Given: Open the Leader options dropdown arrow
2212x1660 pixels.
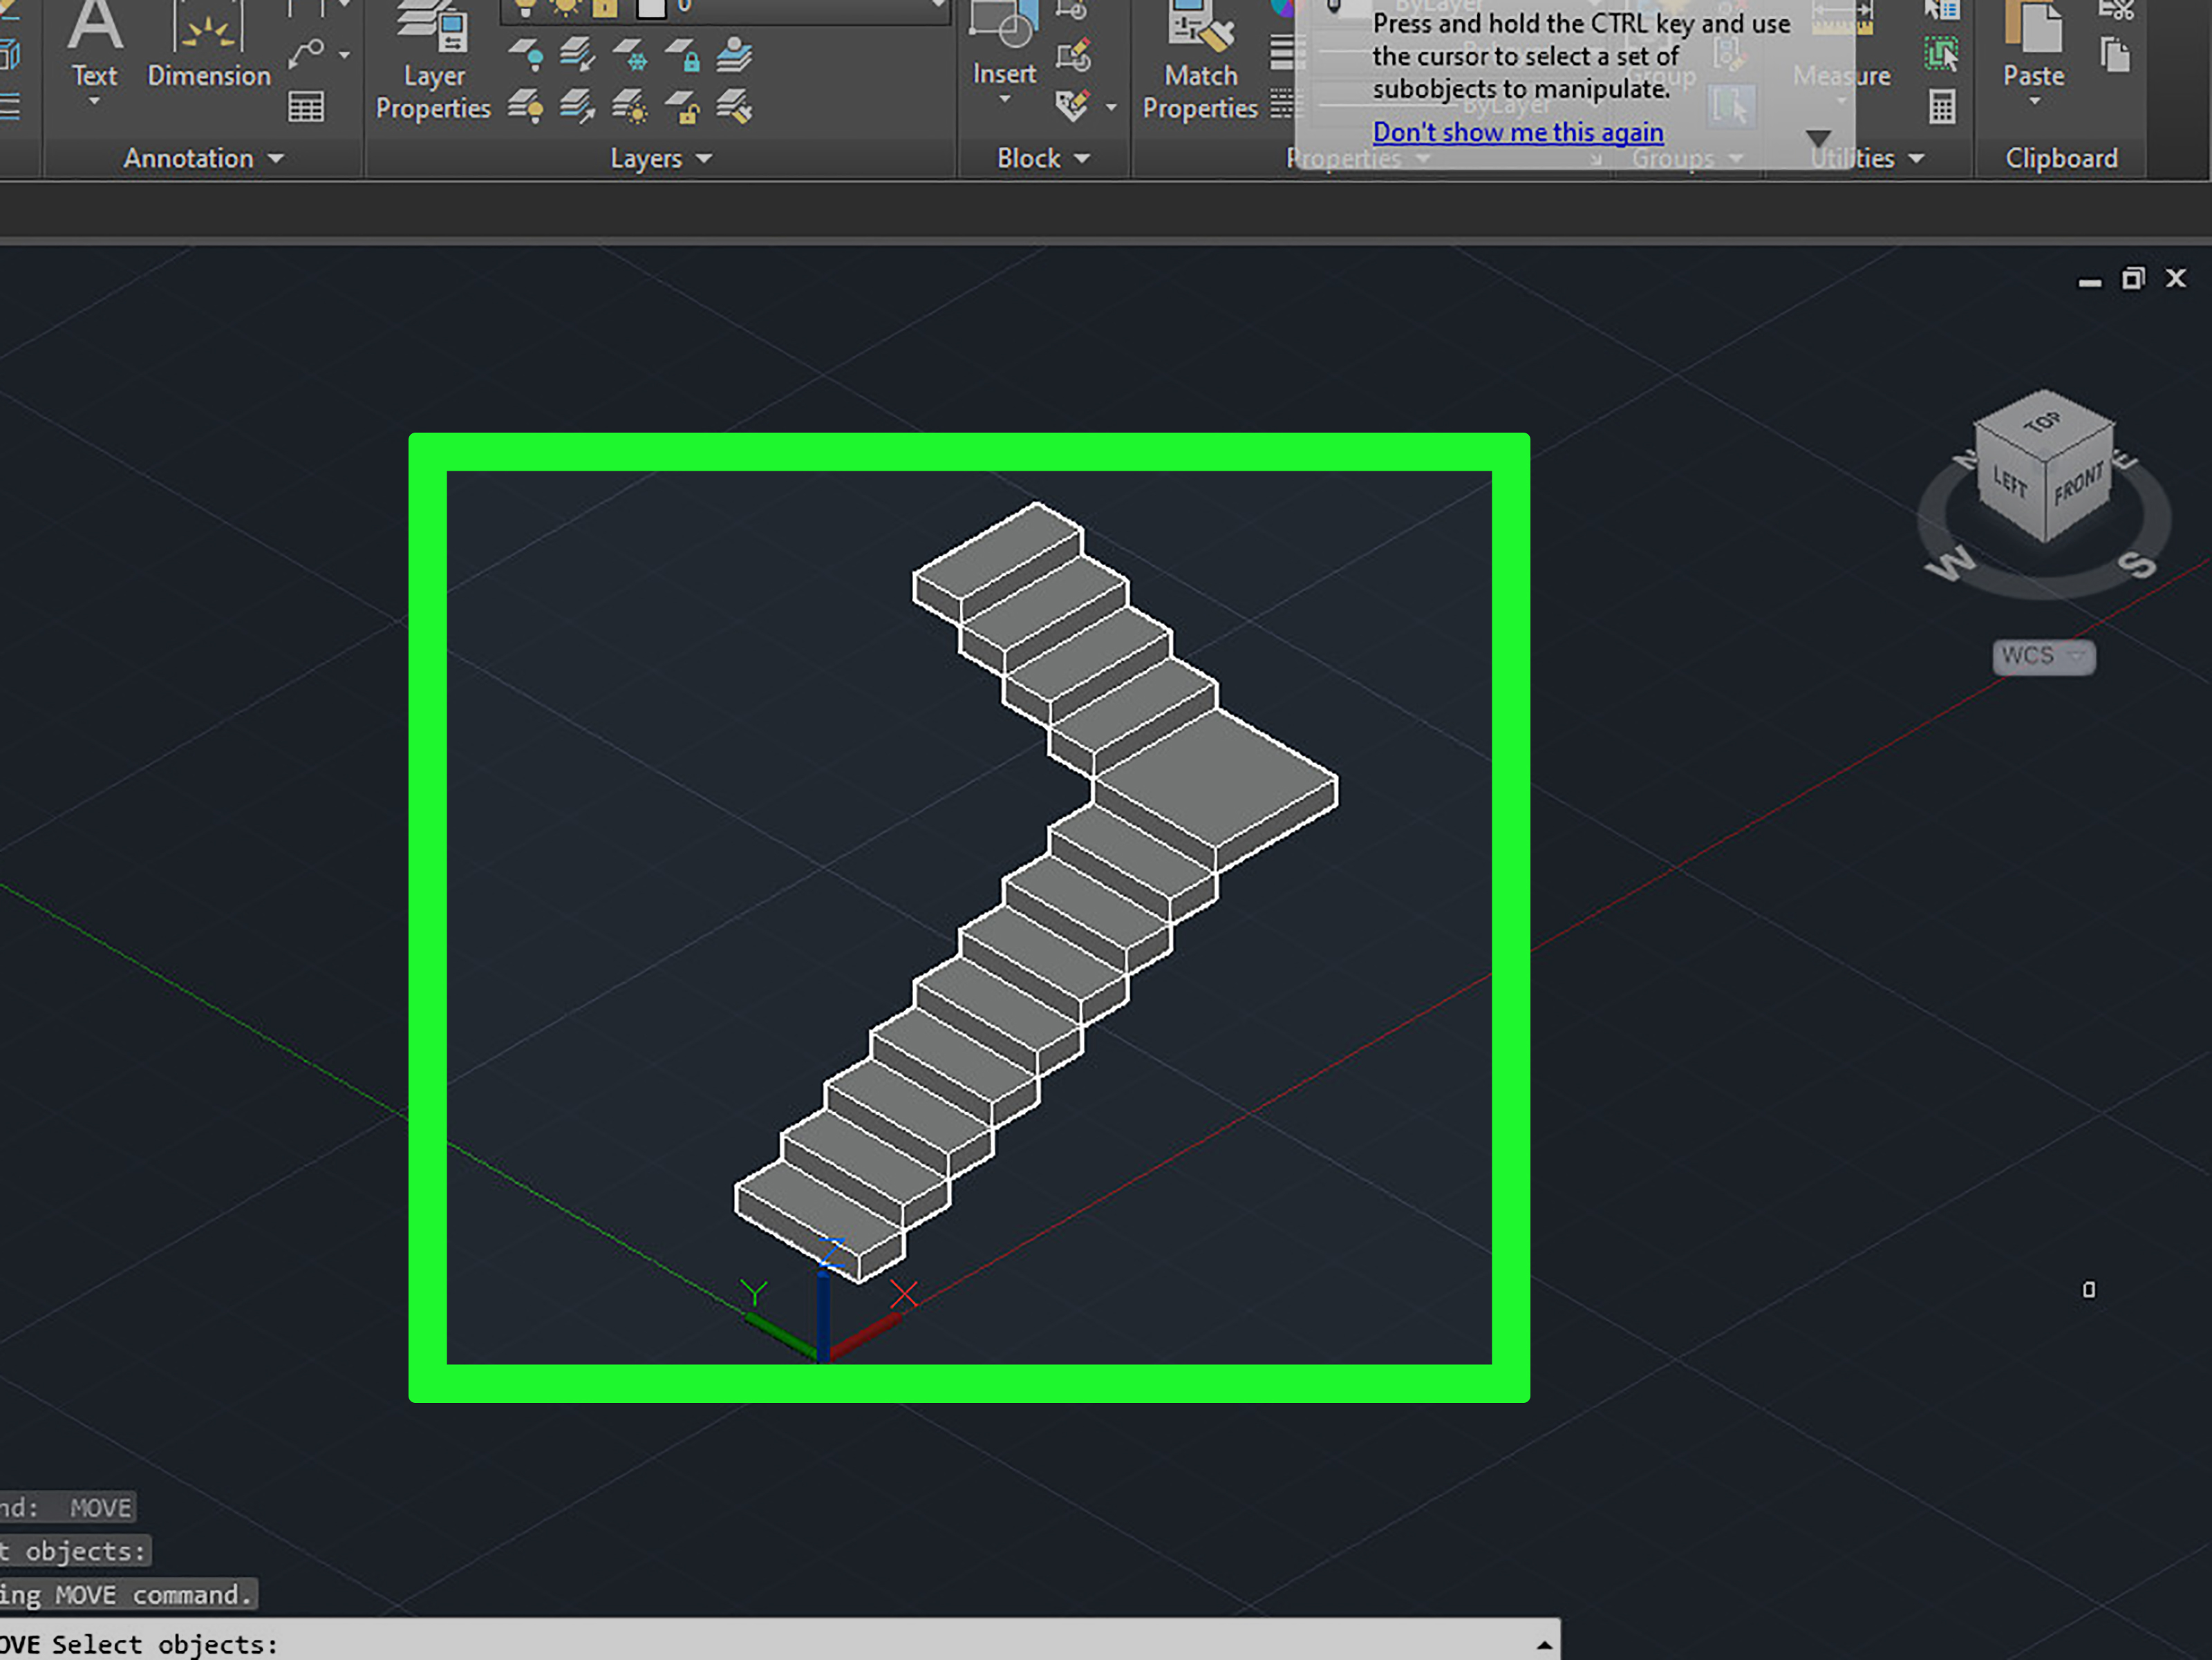Looking at the screenshot, I should 344,55.
